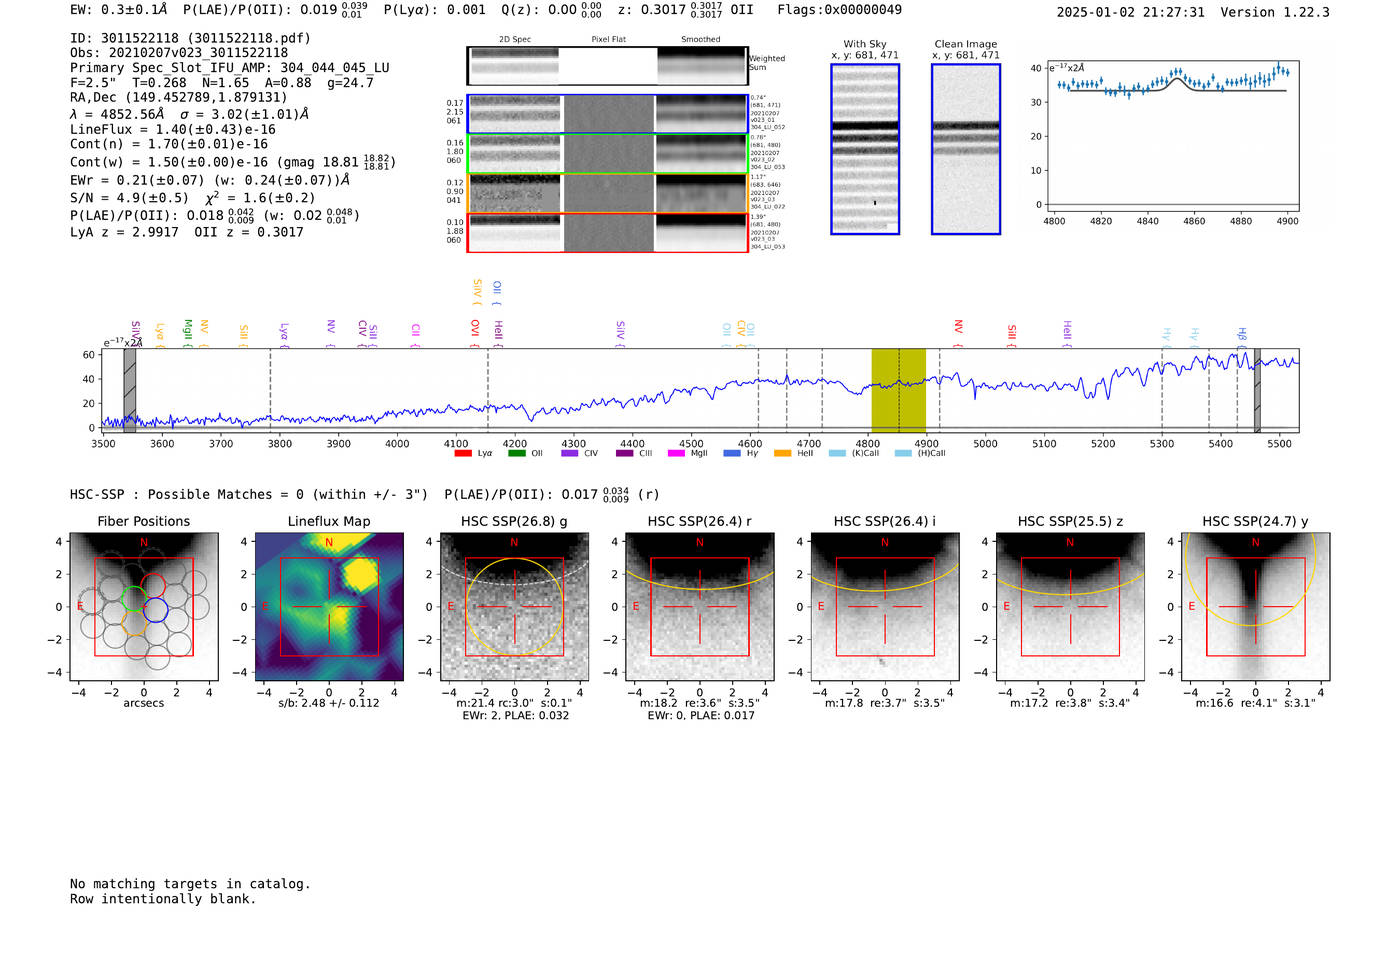Select the 2D Spec column header
The height and width of the screenshot is (953, 1400).
515,40
